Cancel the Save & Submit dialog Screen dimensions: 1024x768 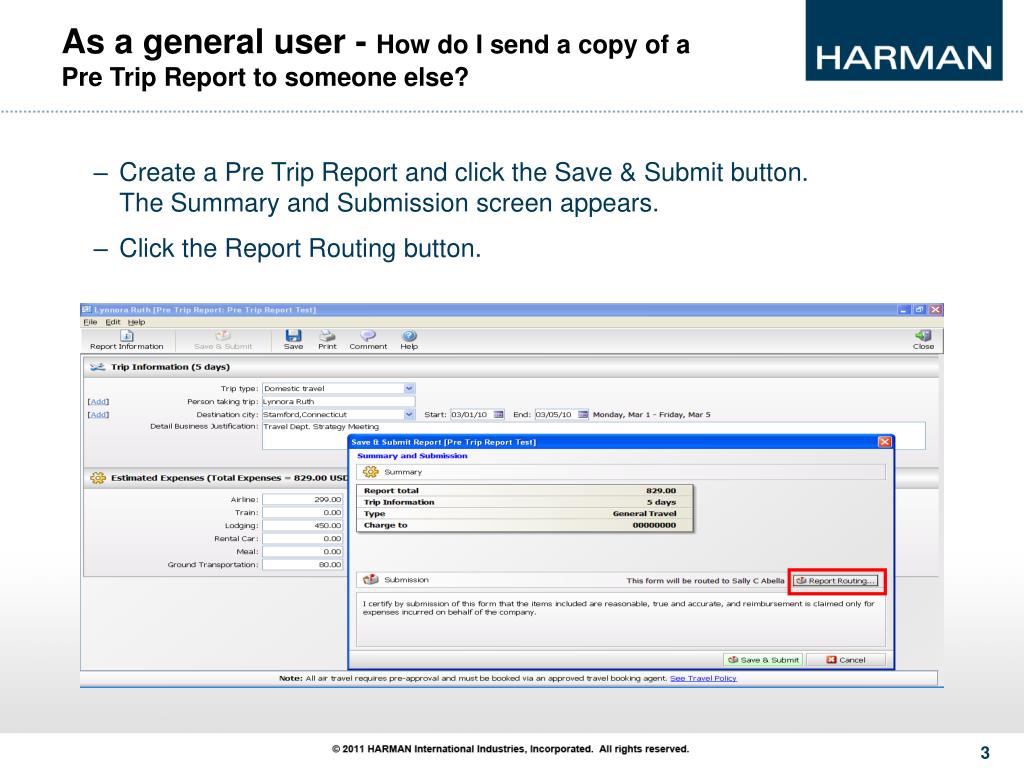[x=846, y=660]
